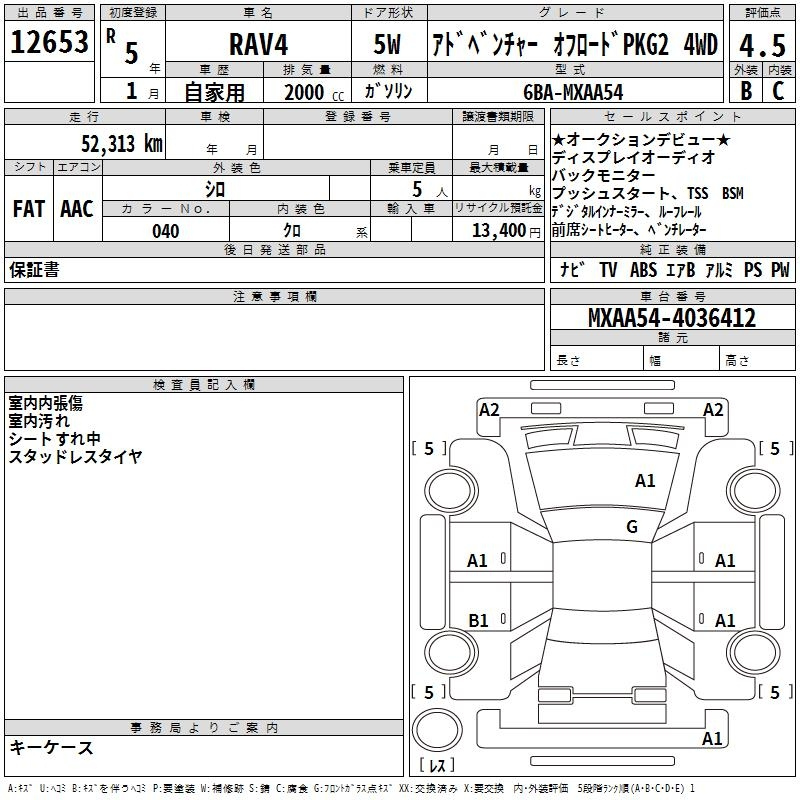Click 保証書 in the later-shipped parts row
The height and width of the screenshot is (800, 800).
[x=34, y=269]
